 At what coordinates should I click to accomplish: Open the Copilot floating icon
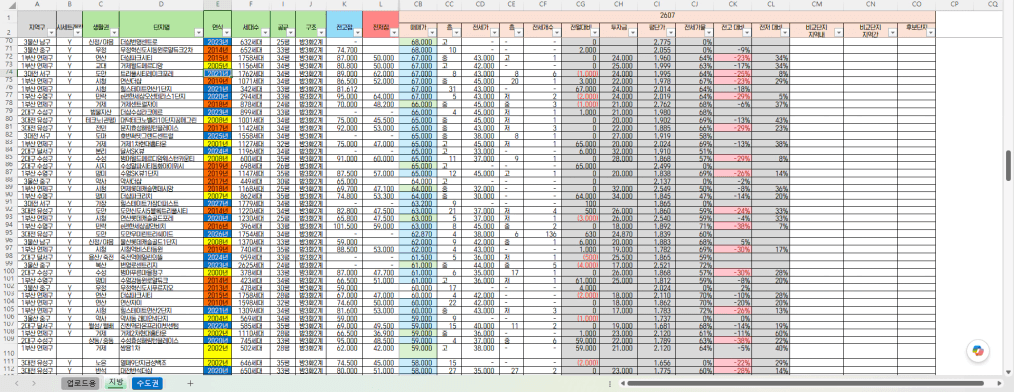[977, 351]
